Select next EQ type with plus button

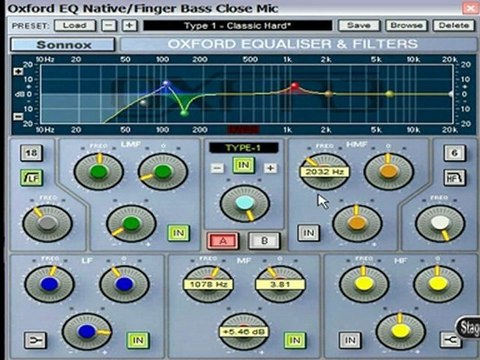click(270, 168)
